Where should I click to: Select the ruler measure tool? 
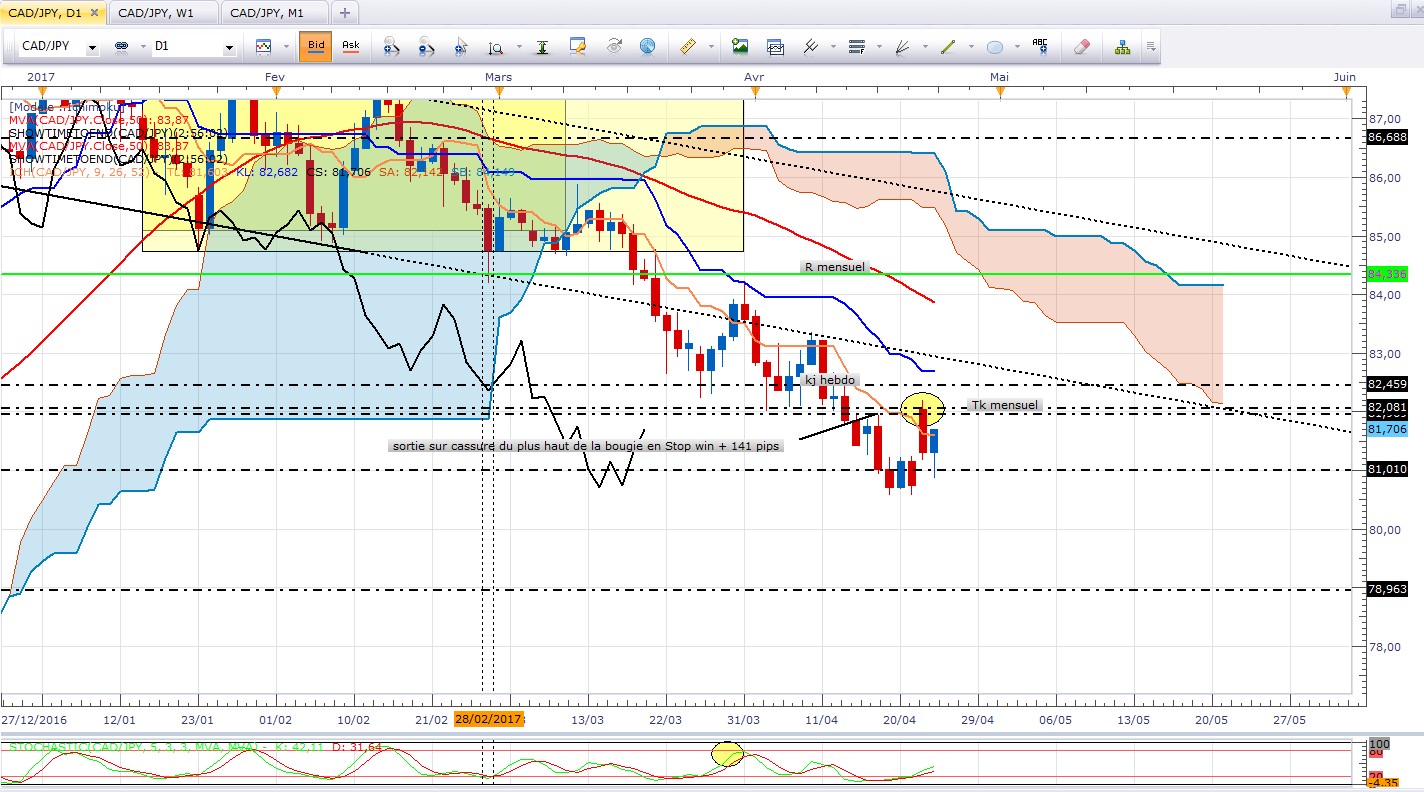pyautogui.click(x=687, y=47)
